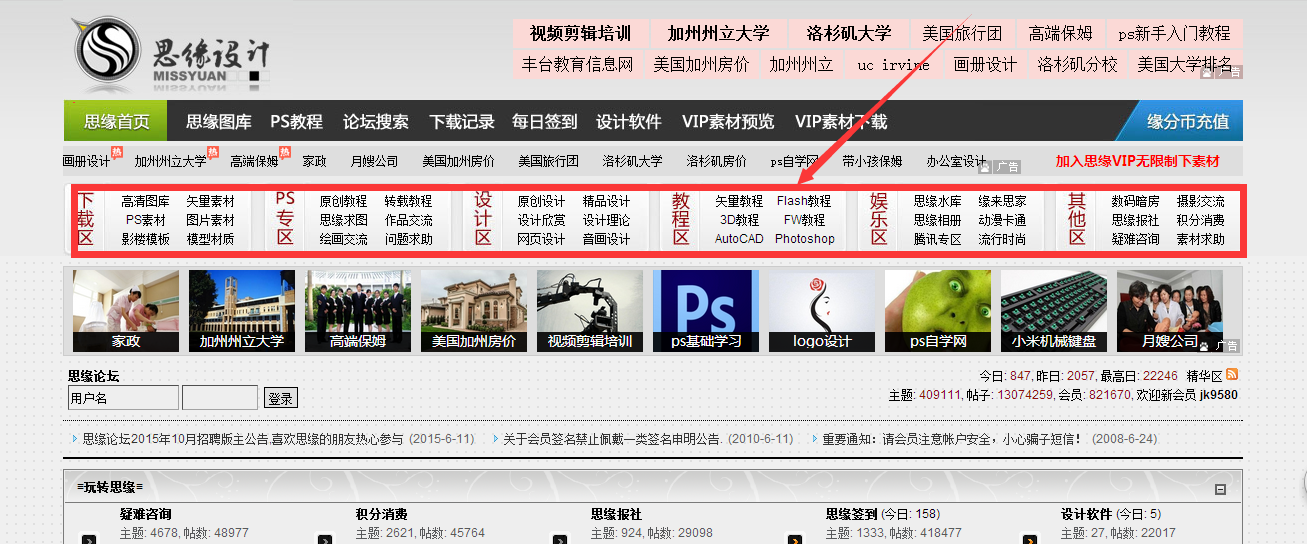Open the orange RSS feed icon
The width and height of the screenshot is (1307, 544).
pos(1232,375)
